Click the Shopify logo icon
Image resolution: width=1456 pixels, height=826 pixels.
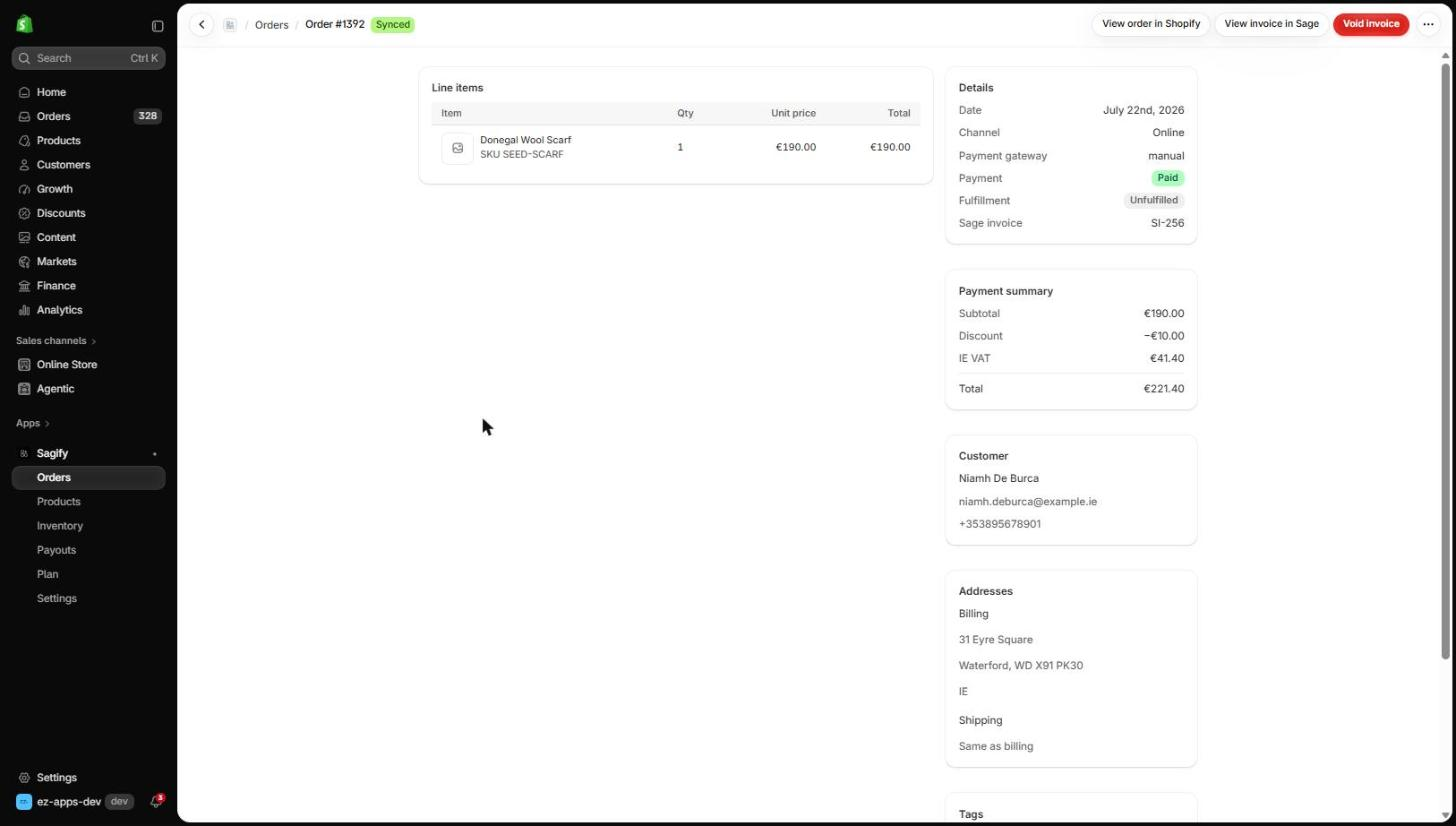(24, 25)
